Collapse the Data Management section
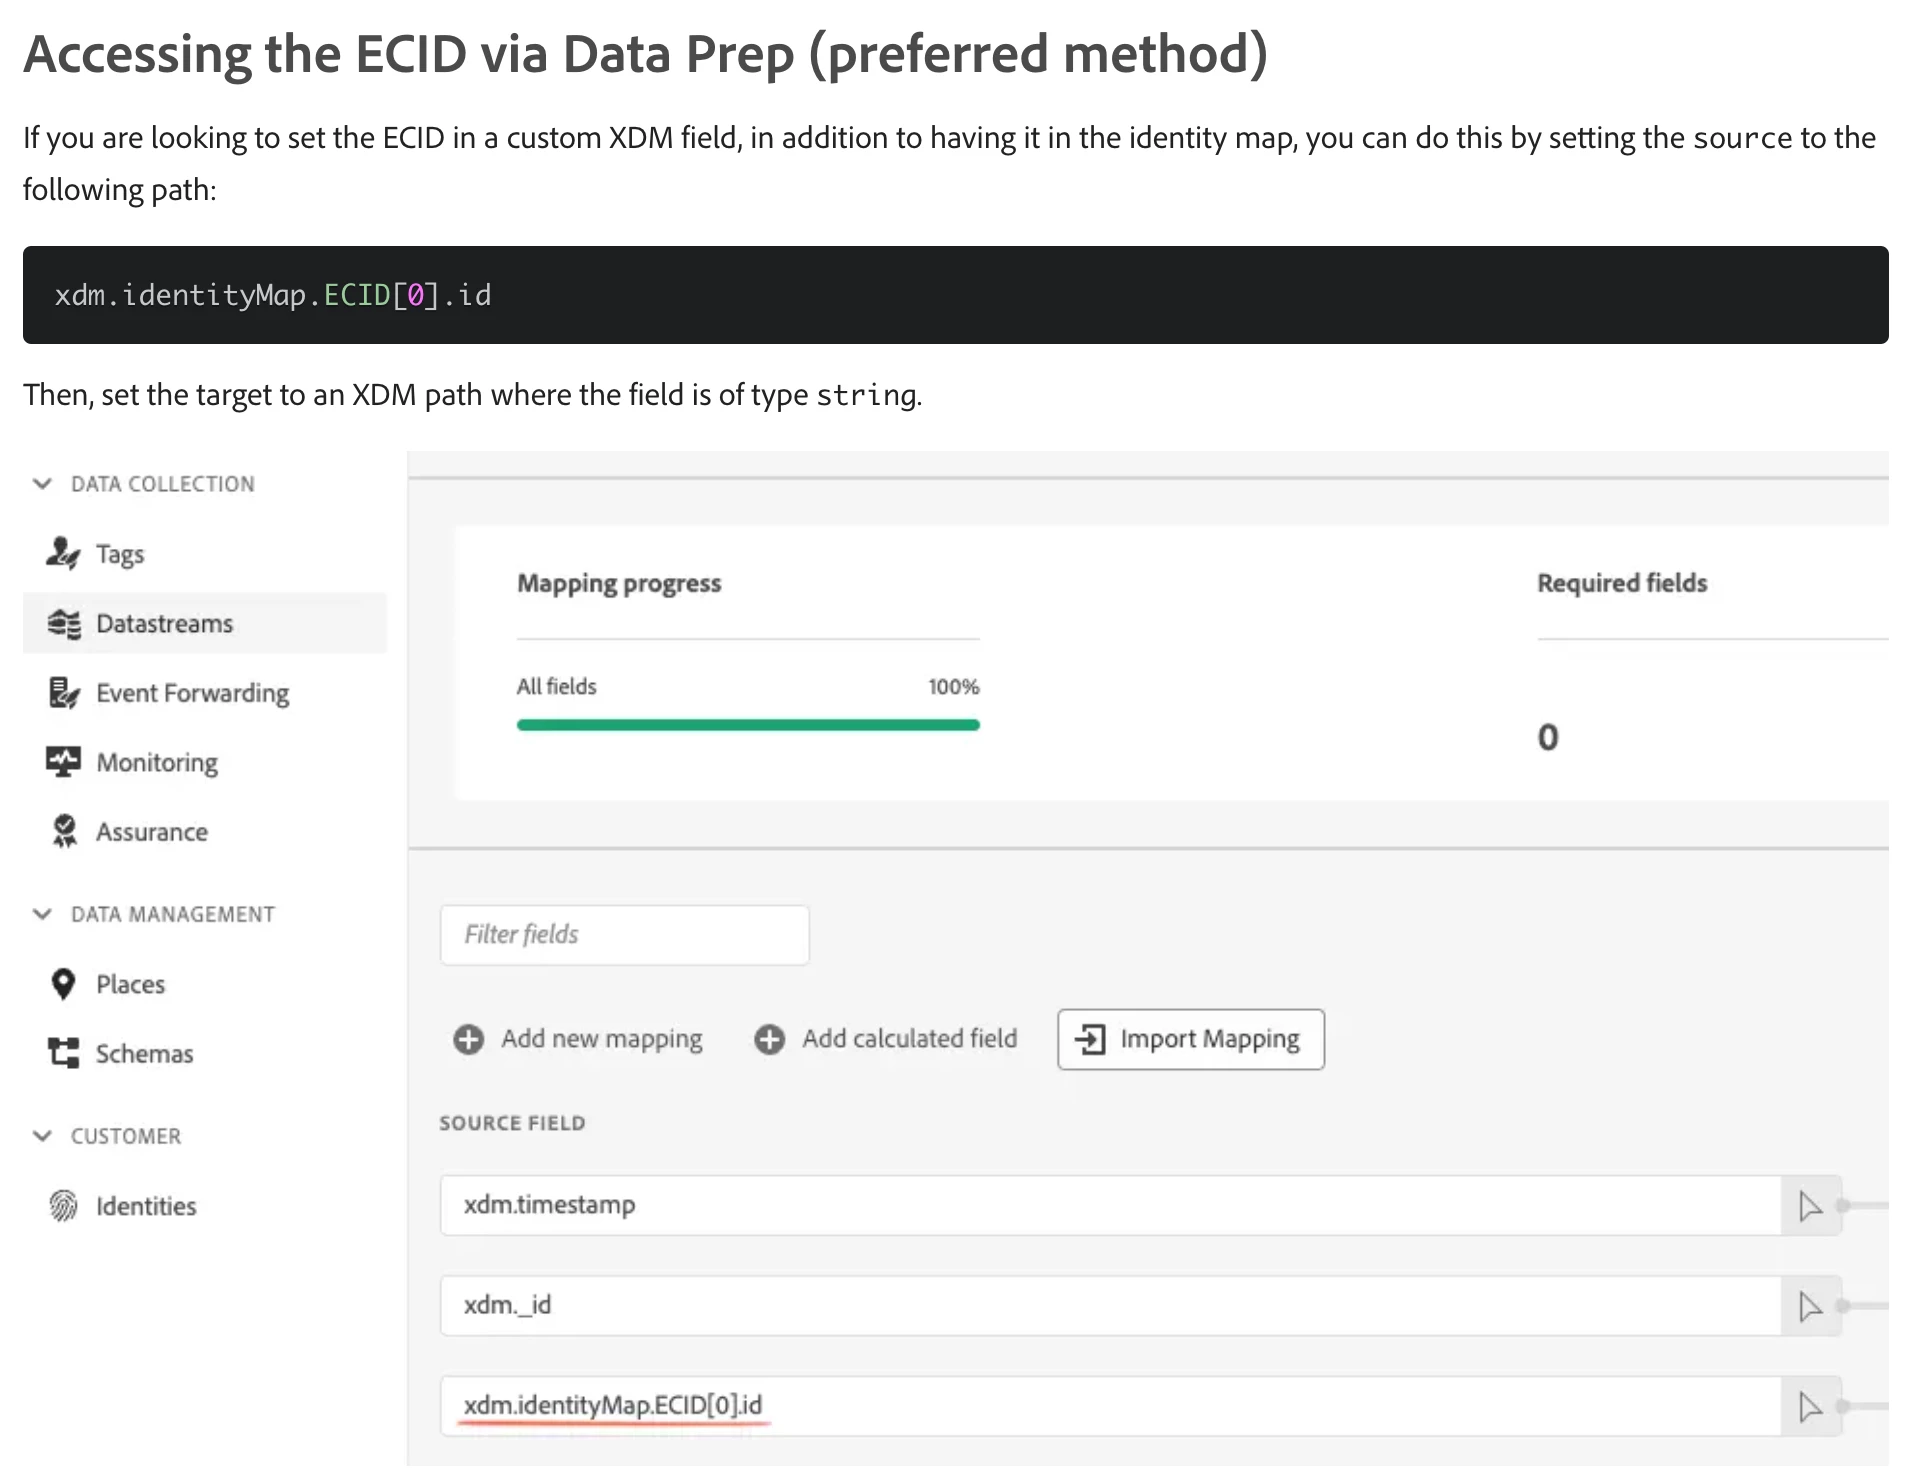This screenshot has width=1918, height=1480. click(42, 914)
